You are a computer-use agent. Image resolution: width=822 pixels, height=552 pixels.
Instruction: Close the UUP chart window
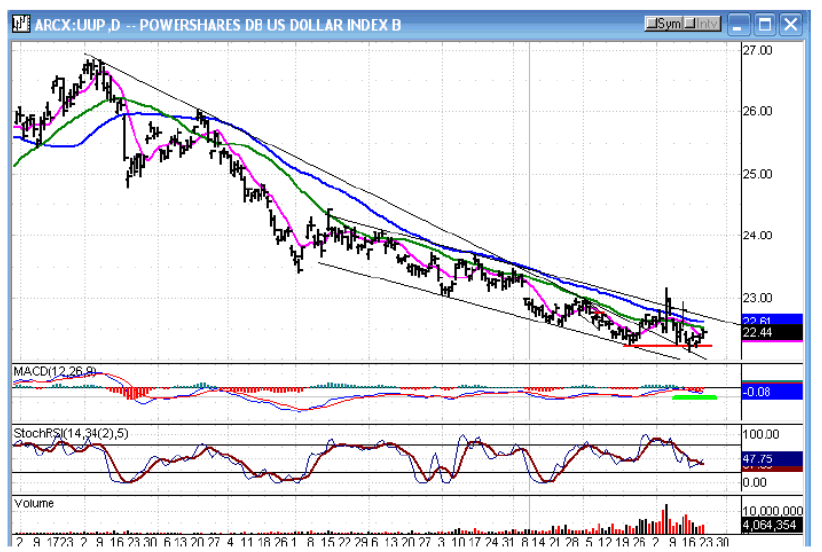click(x=791, y=25)
